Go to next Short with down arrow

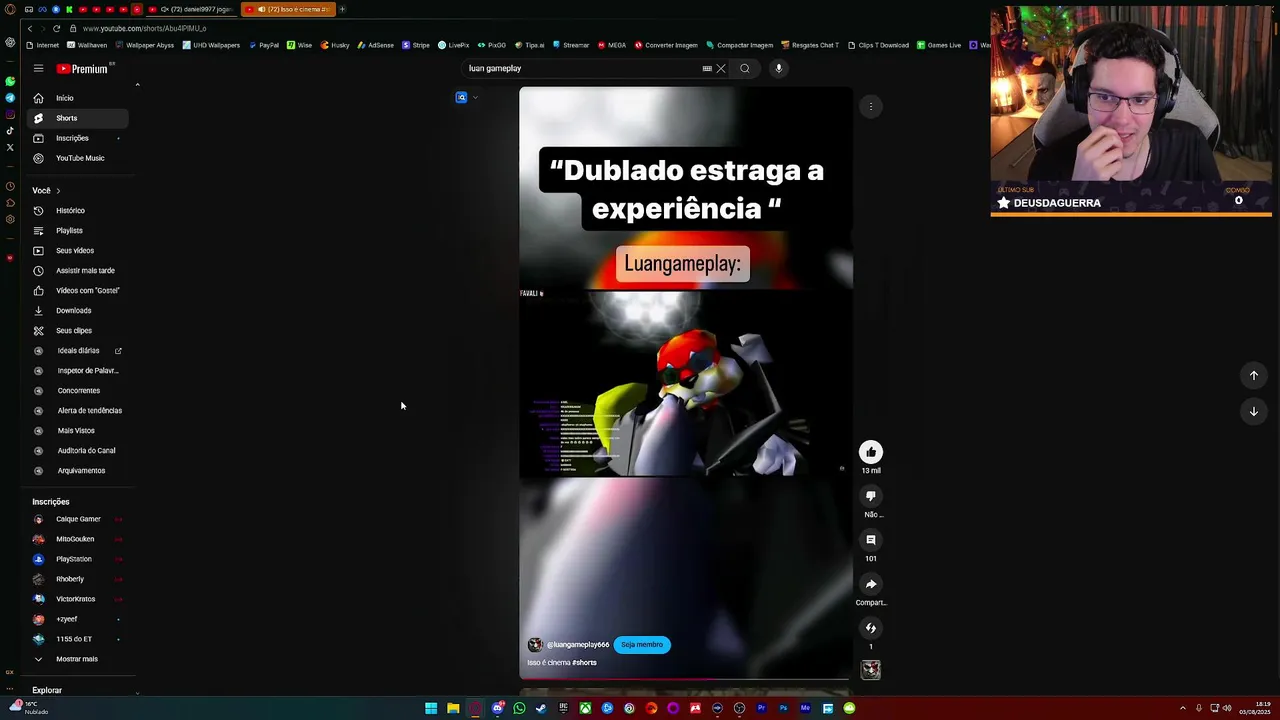pos(1254,412)
